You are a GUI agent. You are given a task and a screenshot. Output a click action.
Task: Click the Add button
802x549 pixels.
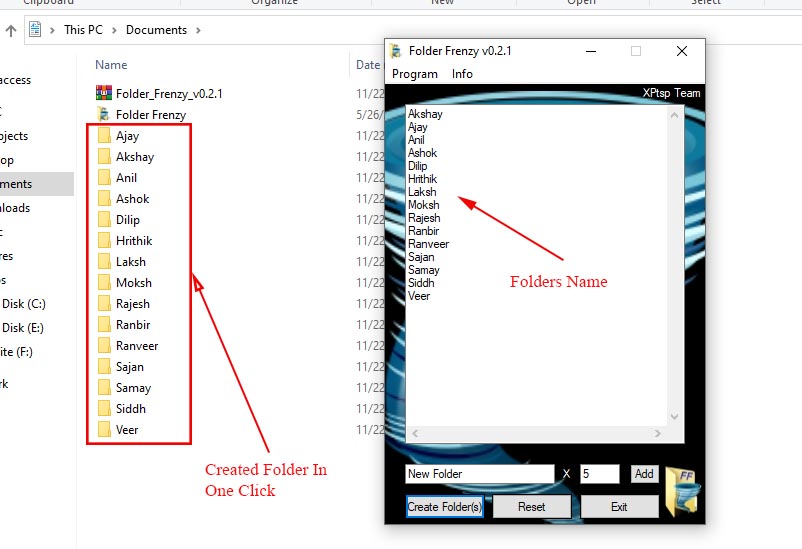coord(644,474)
